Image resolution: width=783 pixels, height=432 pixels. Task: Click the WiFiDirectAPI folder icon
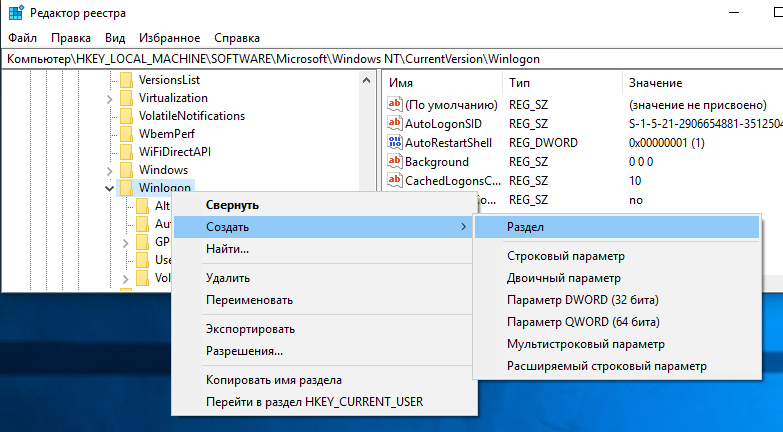point(126,151)
